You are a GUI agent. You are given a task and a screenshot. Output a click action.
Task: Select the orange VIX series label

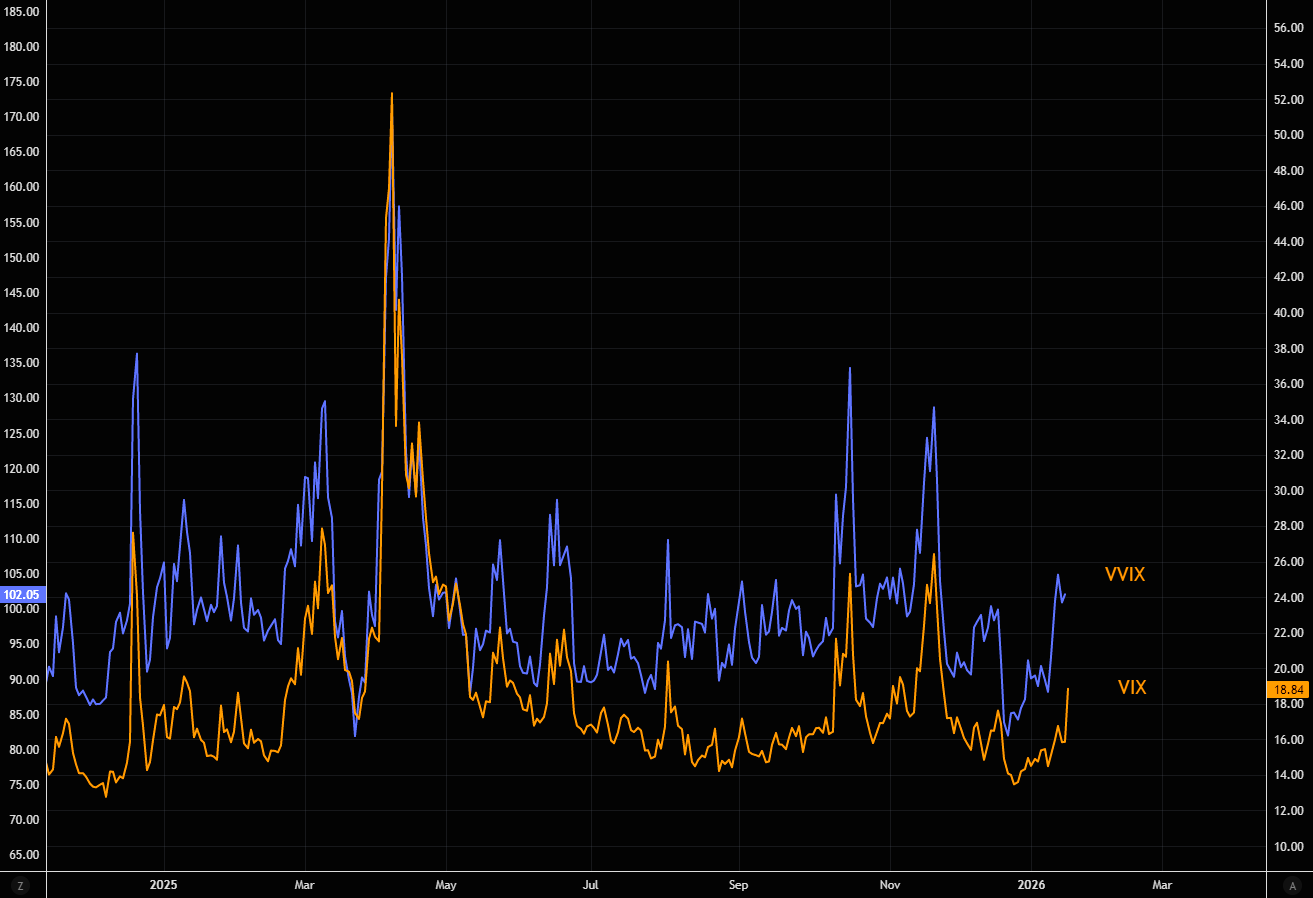pyautogui.click(x=1131, y=687)
